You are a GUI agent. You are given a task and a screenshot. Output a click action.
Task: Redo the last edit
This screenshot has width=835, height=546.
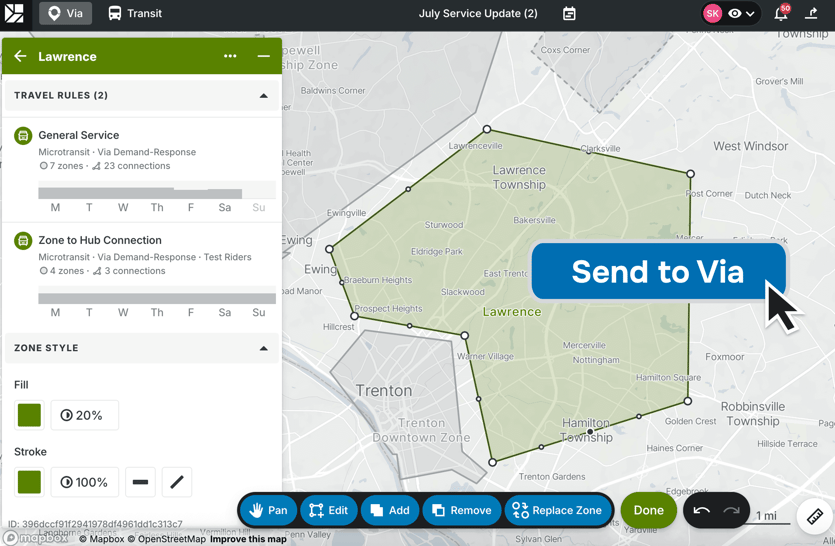732,510
